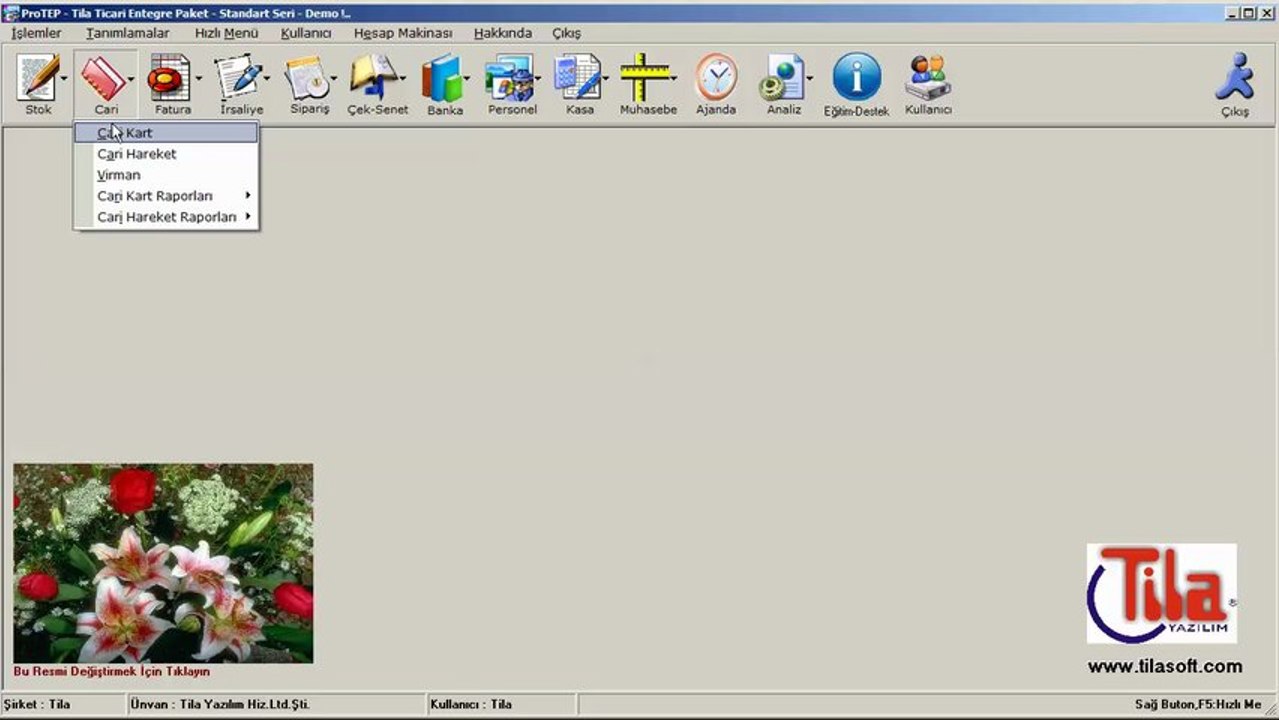Select the Virman menu entry
Viewport: 1279px width, 720px height.
click(166, 175)
